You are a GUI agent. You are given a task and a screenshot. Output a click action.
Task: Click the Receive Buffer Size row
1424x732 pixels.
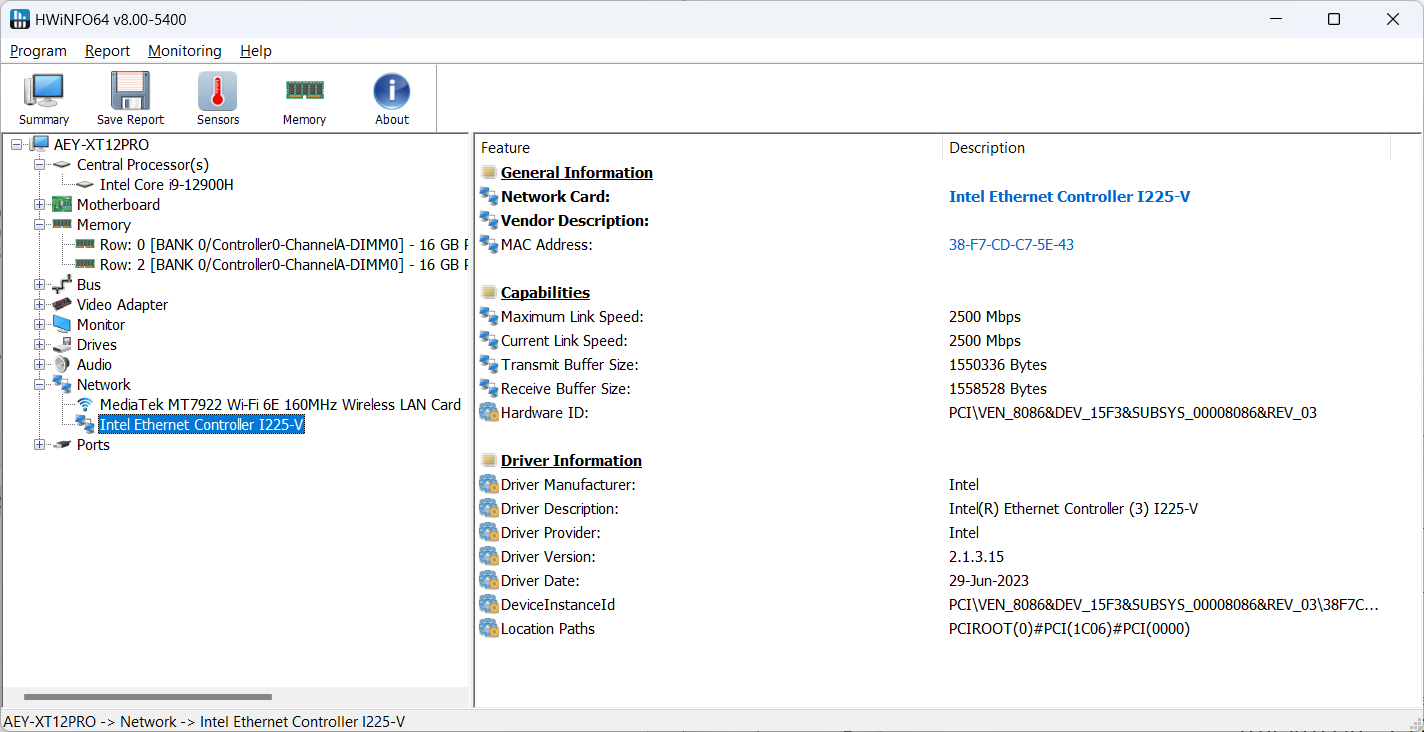948,389
